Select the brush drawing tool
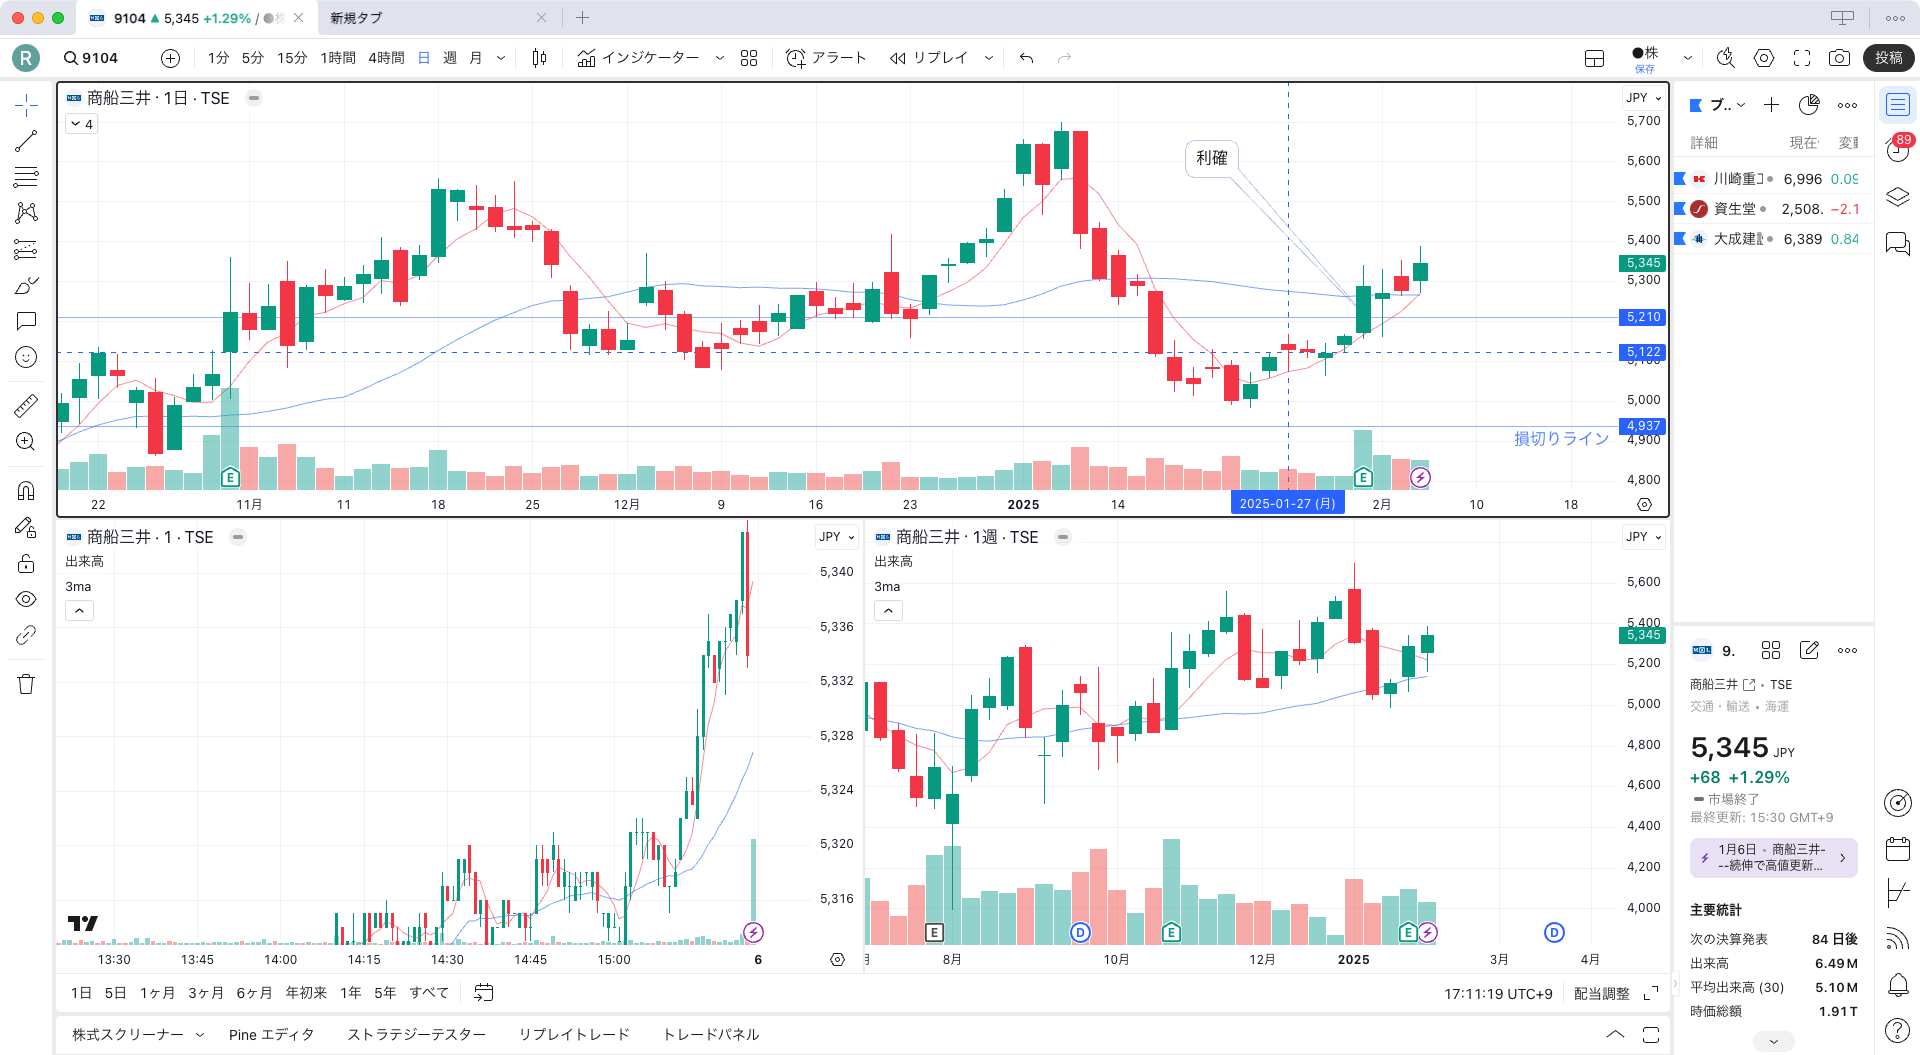The image size is (1920, 1055). 26,285
